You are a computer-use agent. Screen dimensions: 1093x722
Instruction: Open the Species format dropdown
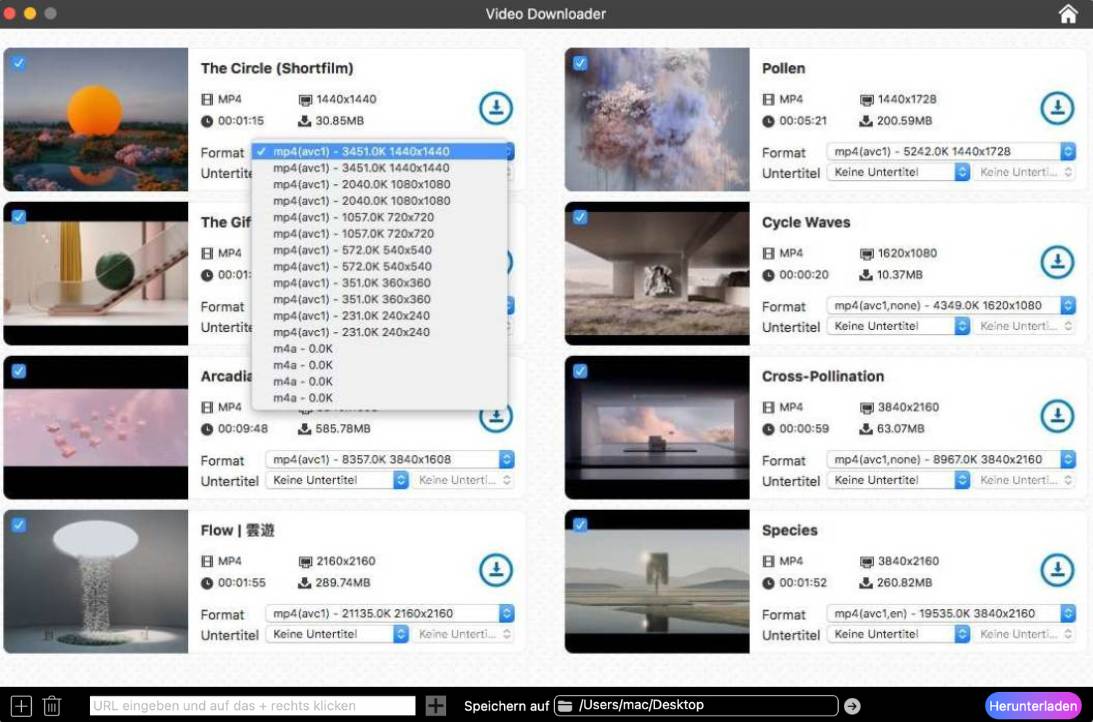point(950,614)
